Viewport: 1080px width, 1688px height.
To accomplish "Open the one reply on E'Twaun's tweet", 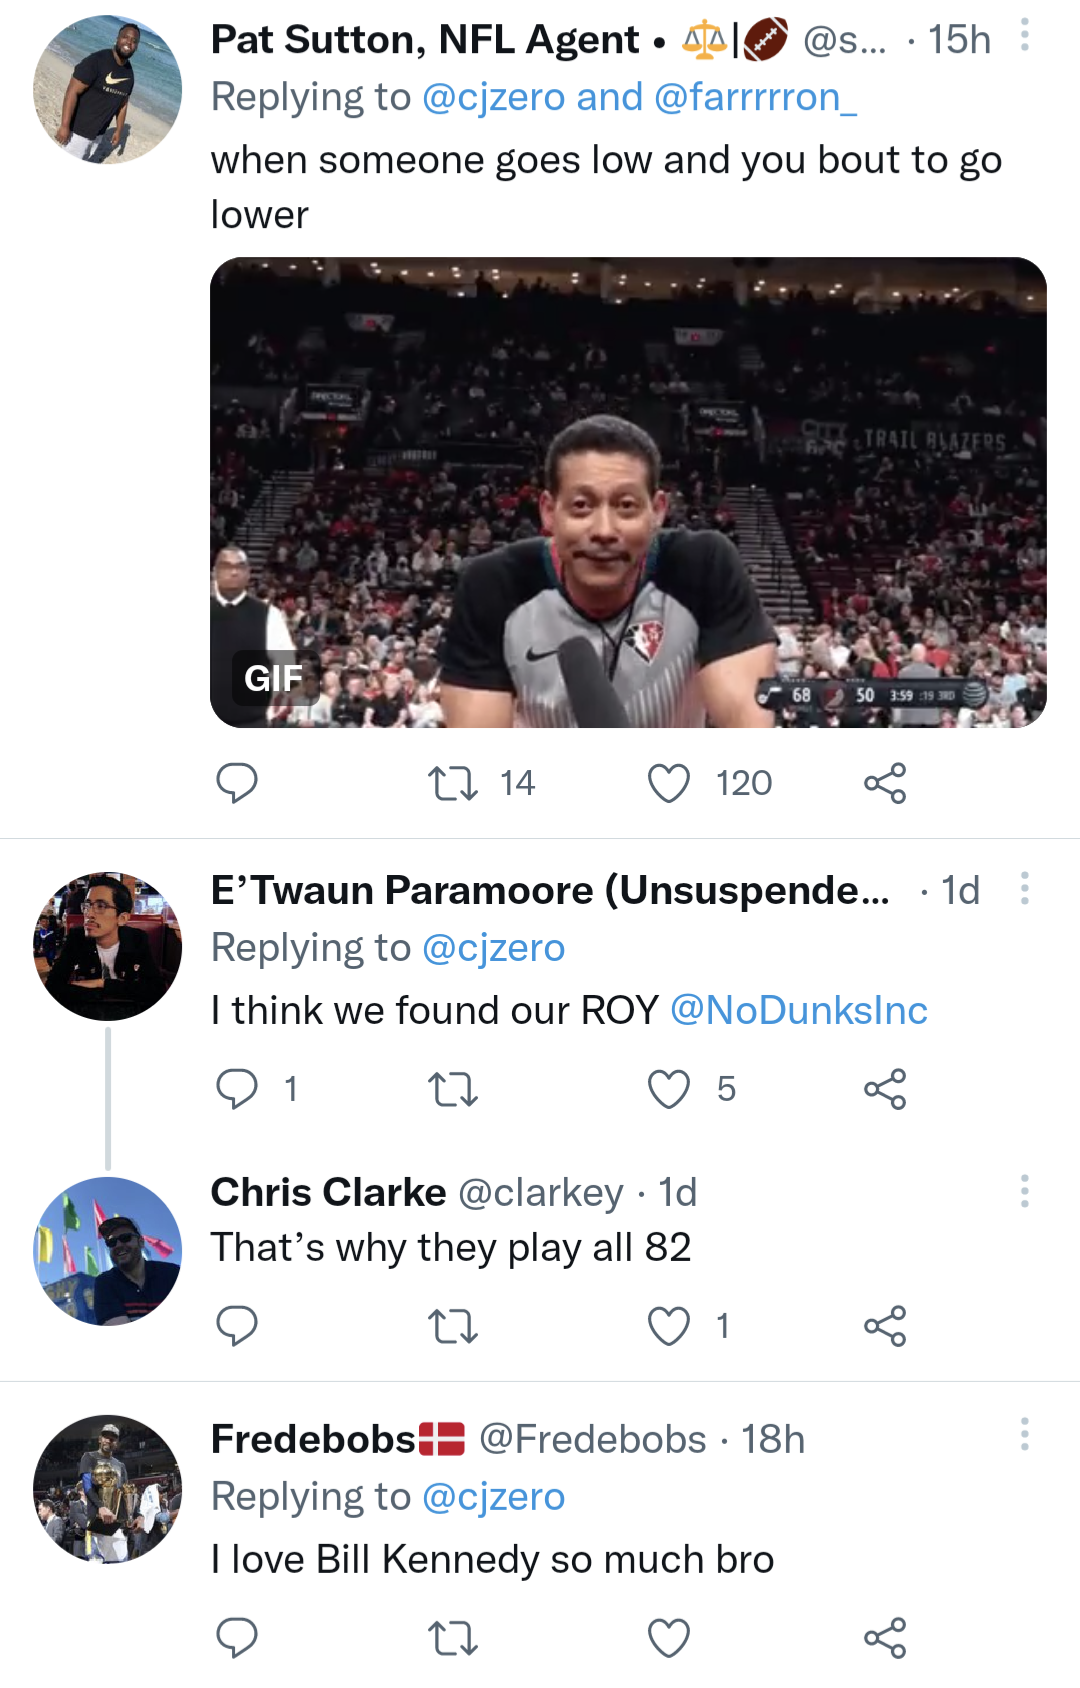I will [x=237, y=1089].
